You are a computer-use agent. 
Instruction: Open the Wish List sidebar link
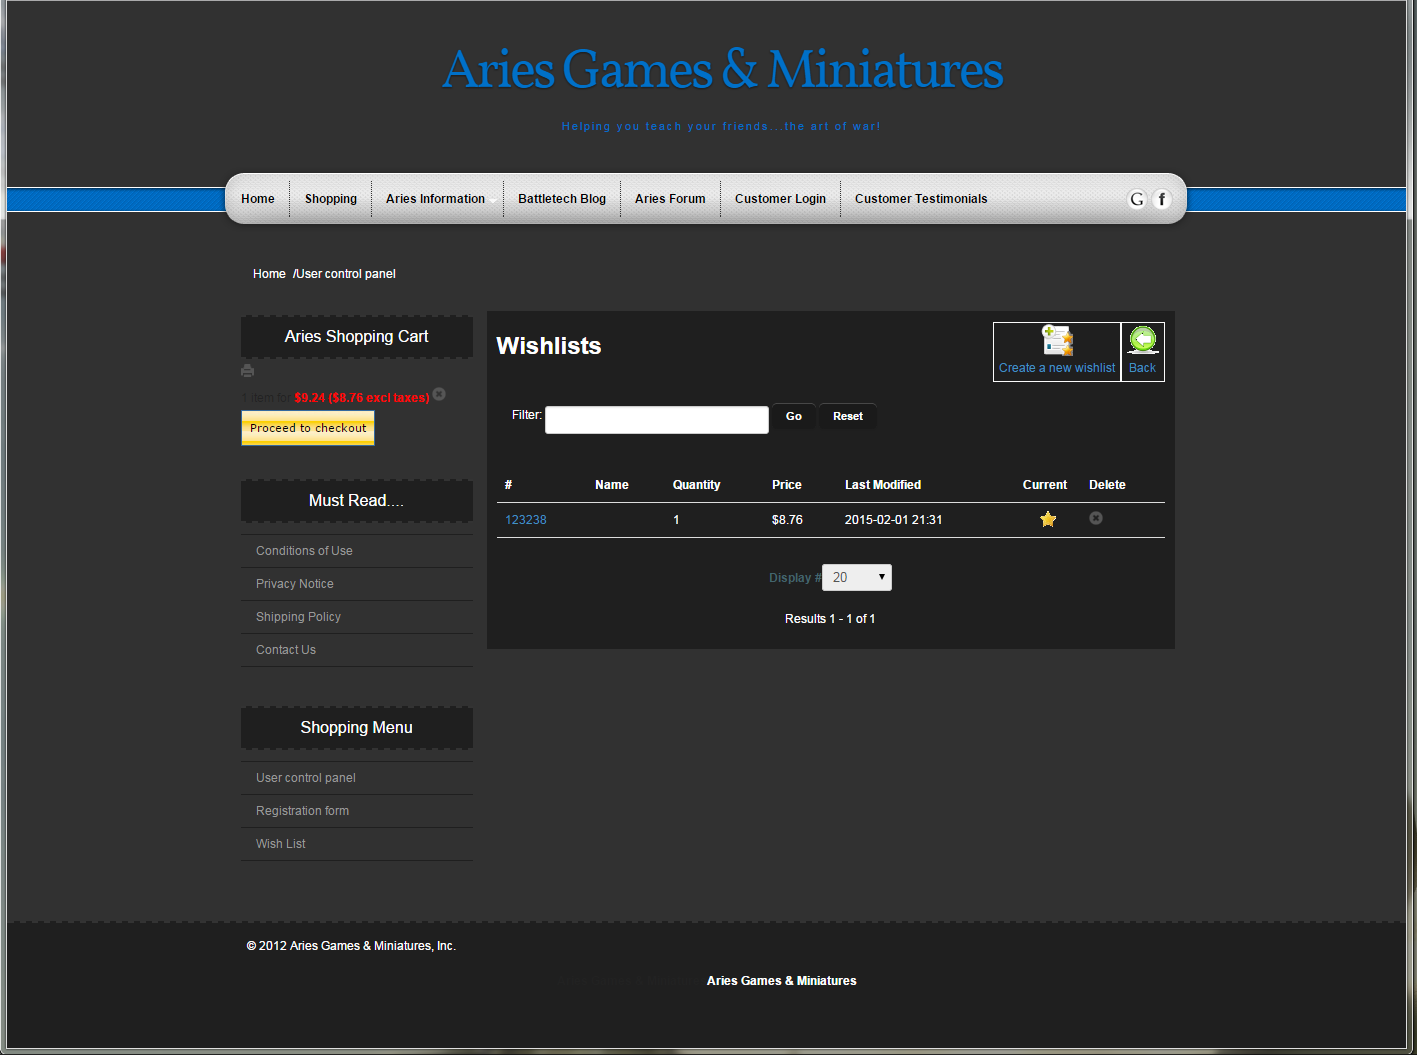point(281,844)
